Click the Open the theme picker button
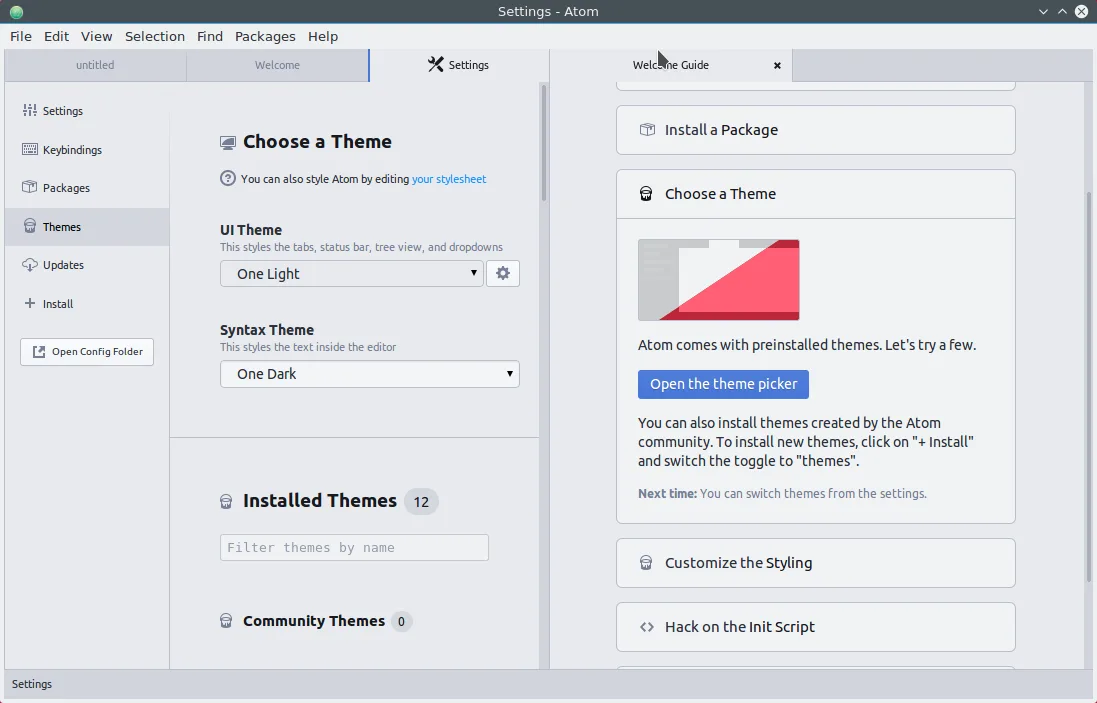The image size is (1097, 703). click(x=723, y=385)
